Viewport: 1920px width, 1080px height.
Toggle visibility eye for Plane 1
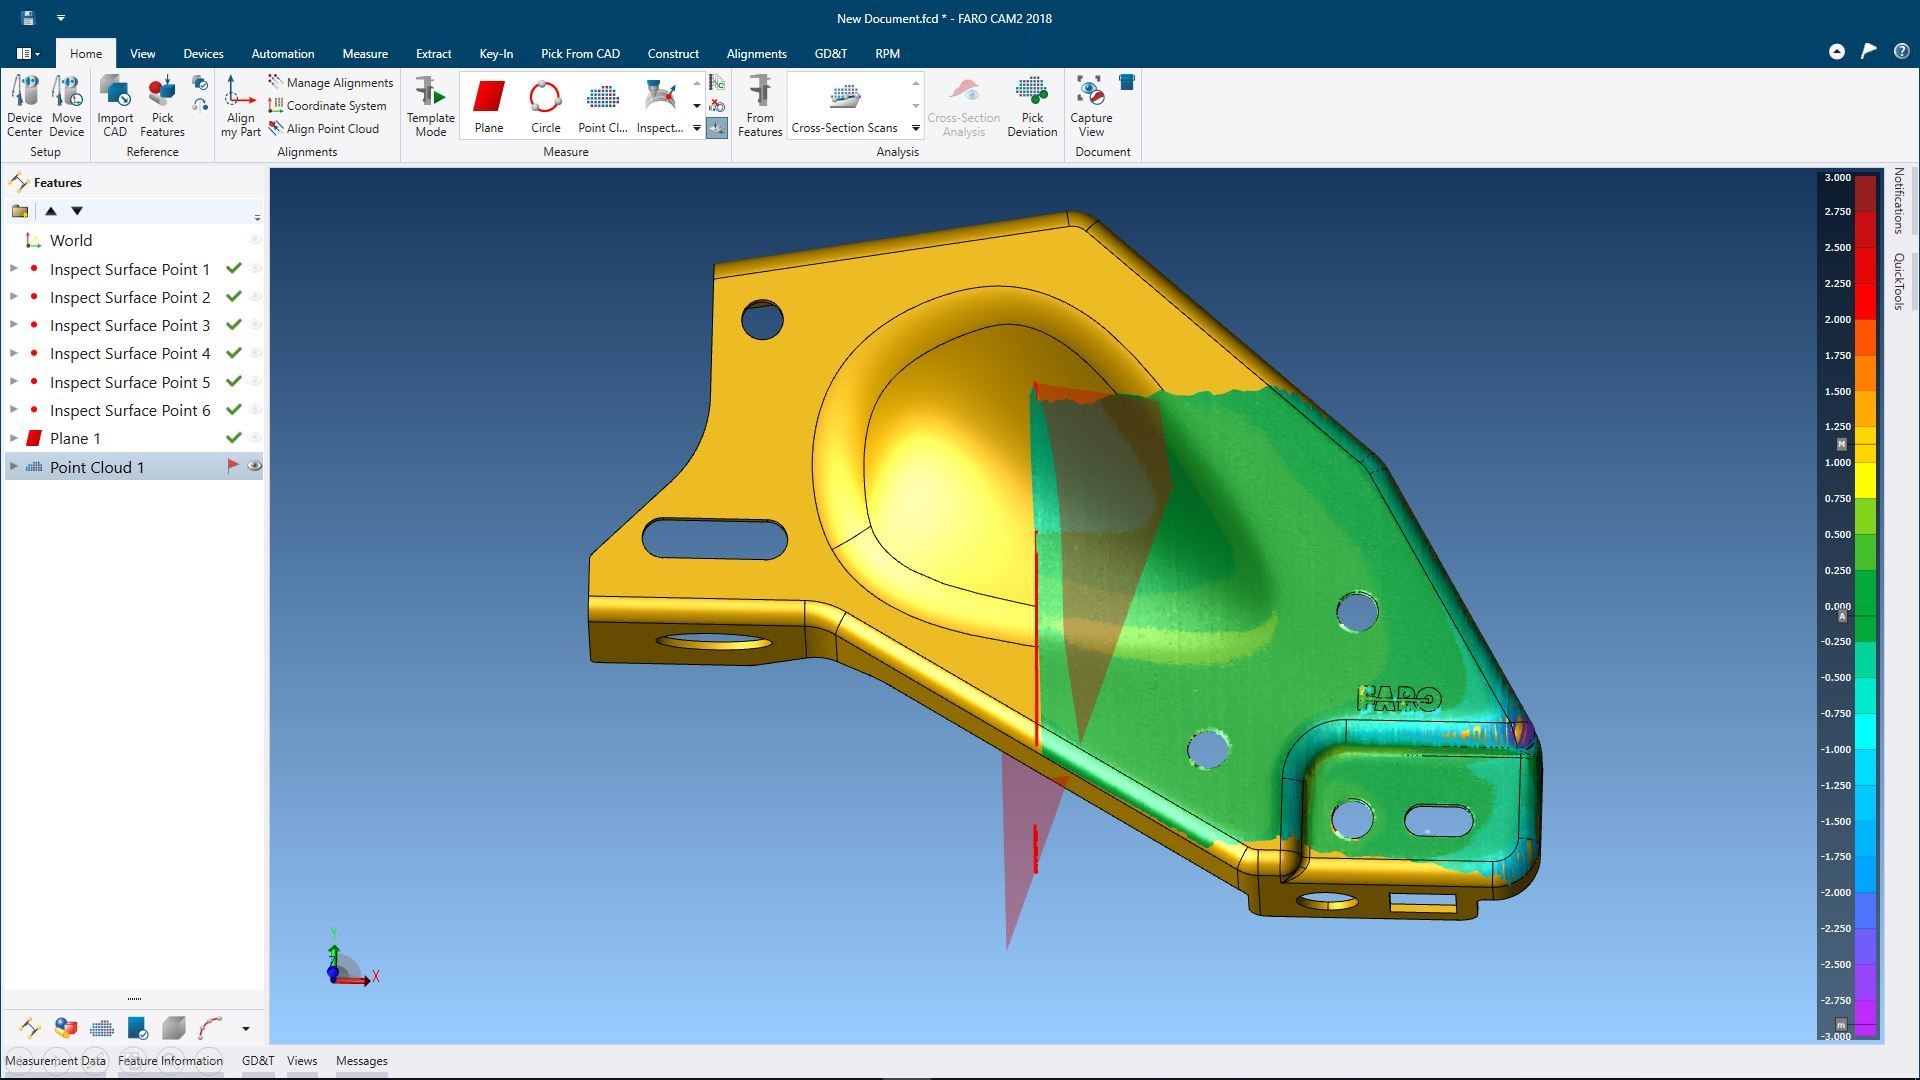point(254,438)
